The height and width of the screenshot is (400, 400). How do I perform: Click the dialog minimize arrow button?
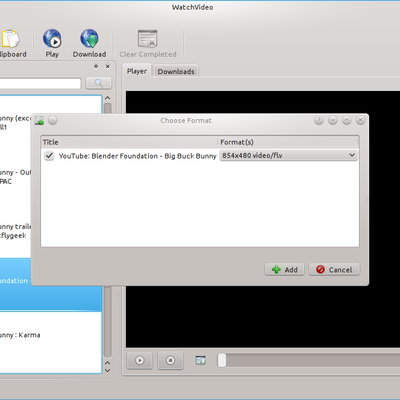pyautogui.click(x=333, y=120)
